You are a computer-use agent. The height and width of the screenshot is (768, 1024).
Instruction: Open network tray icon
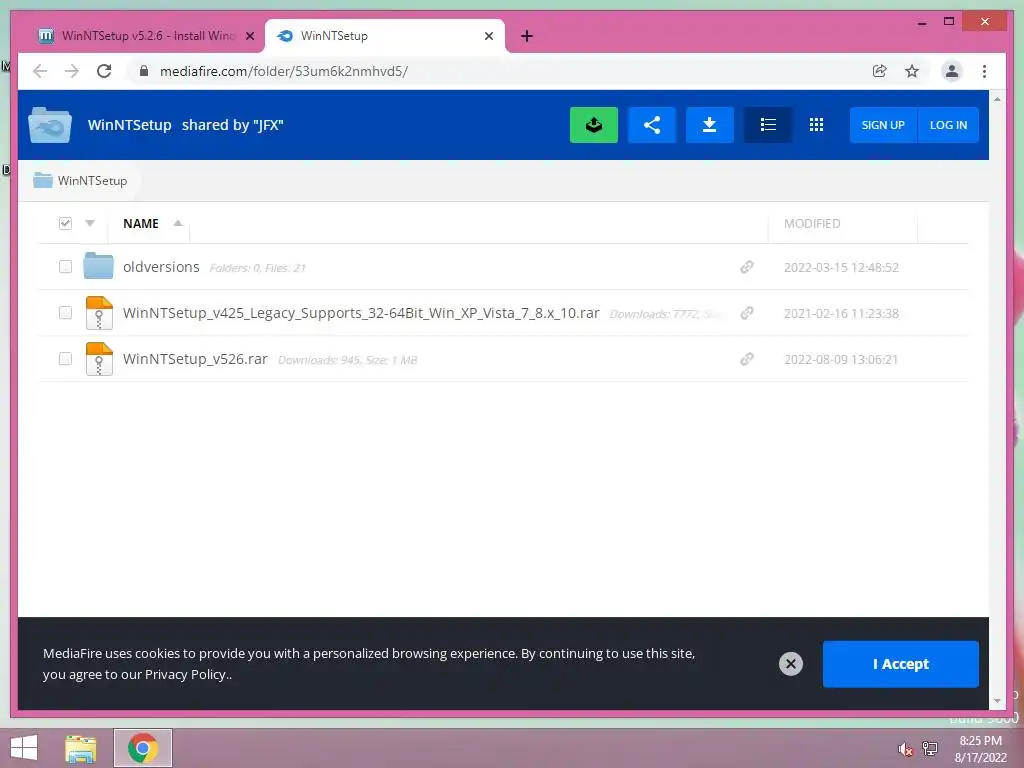(x=930, y=748)
